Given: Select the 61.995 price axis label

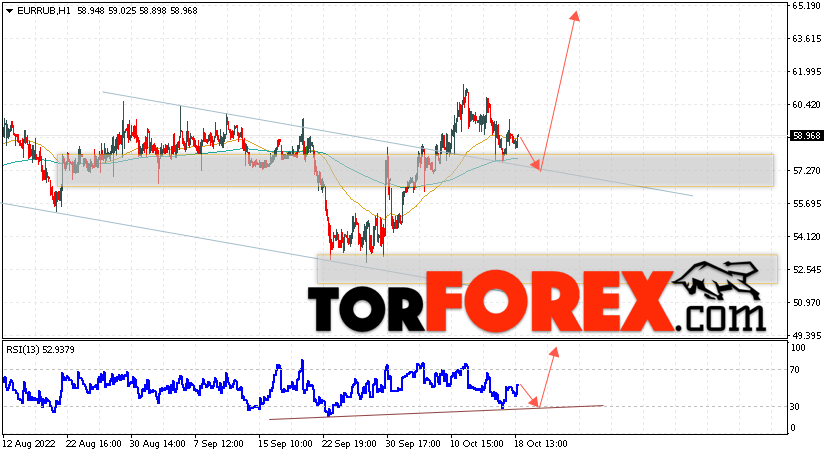Looking at the screenshot, I should point(806,72).
